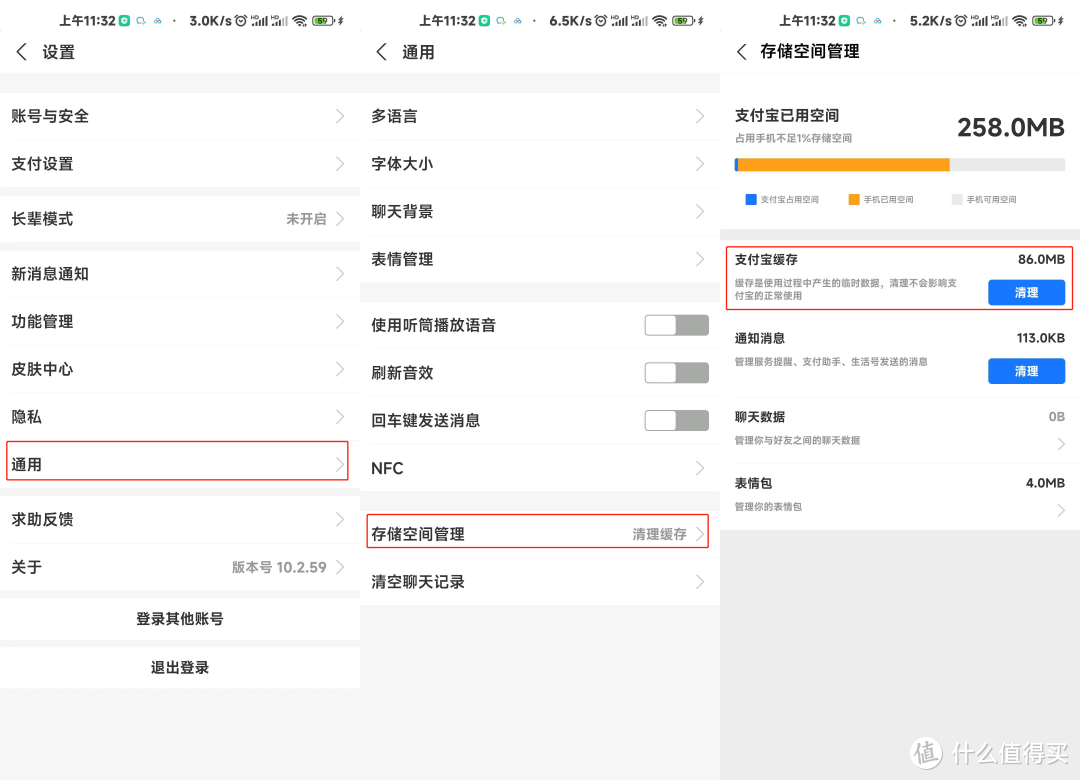Tap the chevron on the 关于 row
Viewport: 1080px width, 780px height.
tap(340, 567)
